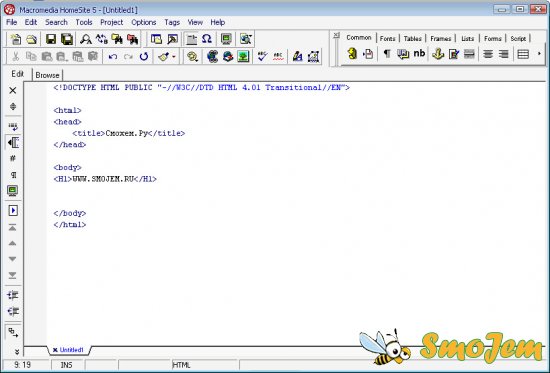Apply Center alignment icon
This screenshot has width=550, height=373.
[488, 54]
